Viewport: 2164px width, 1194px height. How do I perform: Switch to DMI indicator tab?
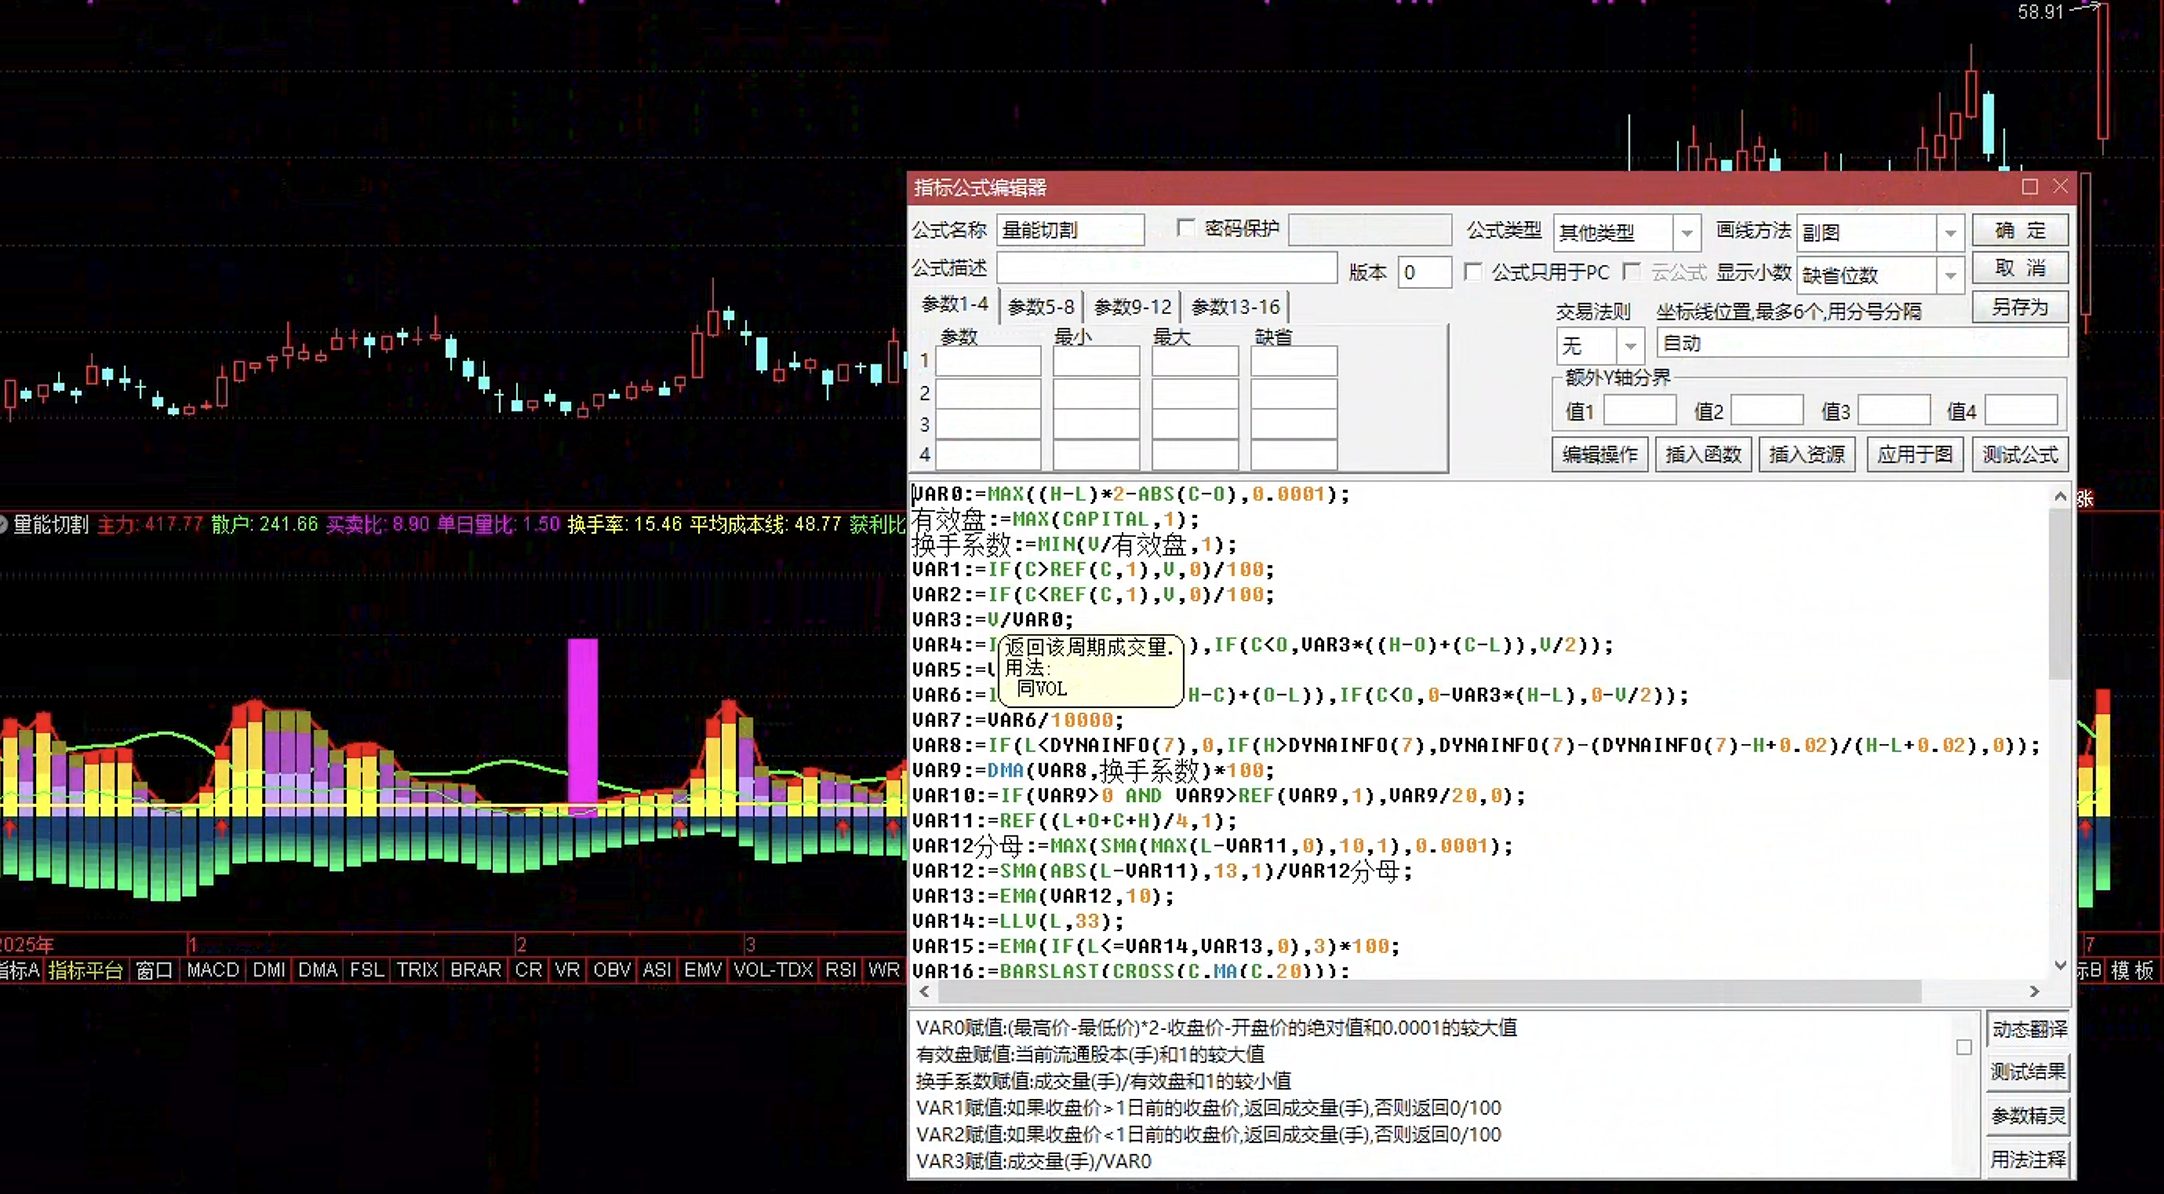[x=269, y=970]
